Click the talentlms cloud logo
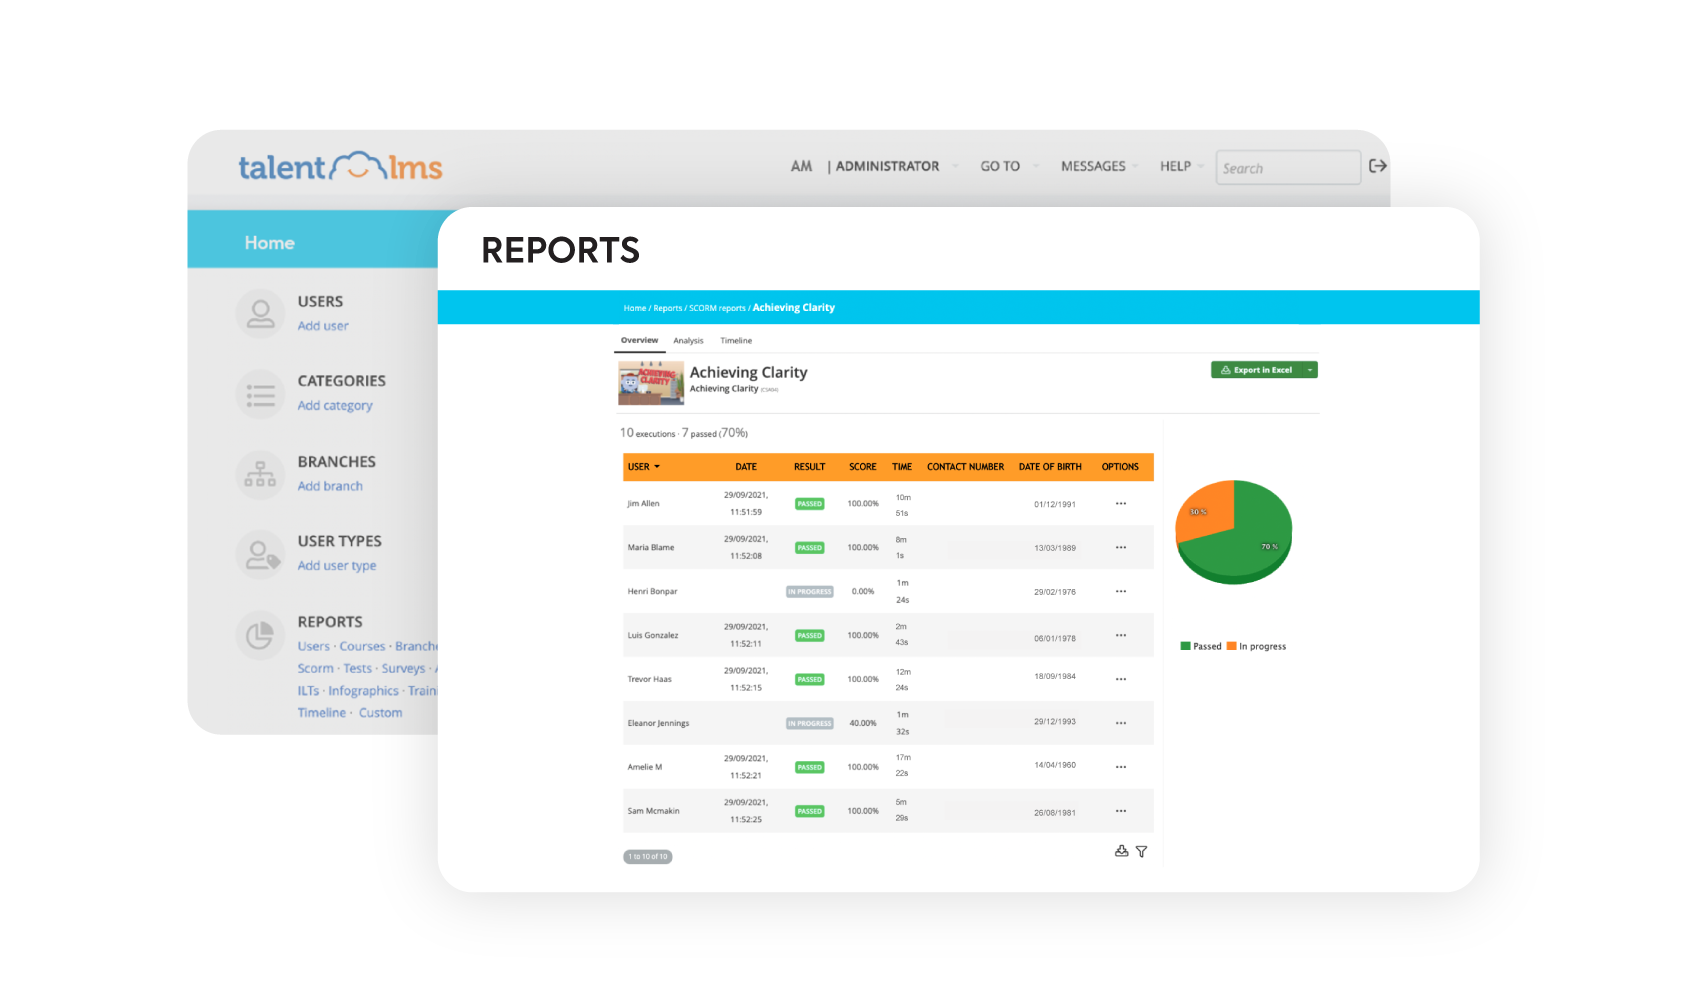Screen dimensions: 1700x1000 358,166
